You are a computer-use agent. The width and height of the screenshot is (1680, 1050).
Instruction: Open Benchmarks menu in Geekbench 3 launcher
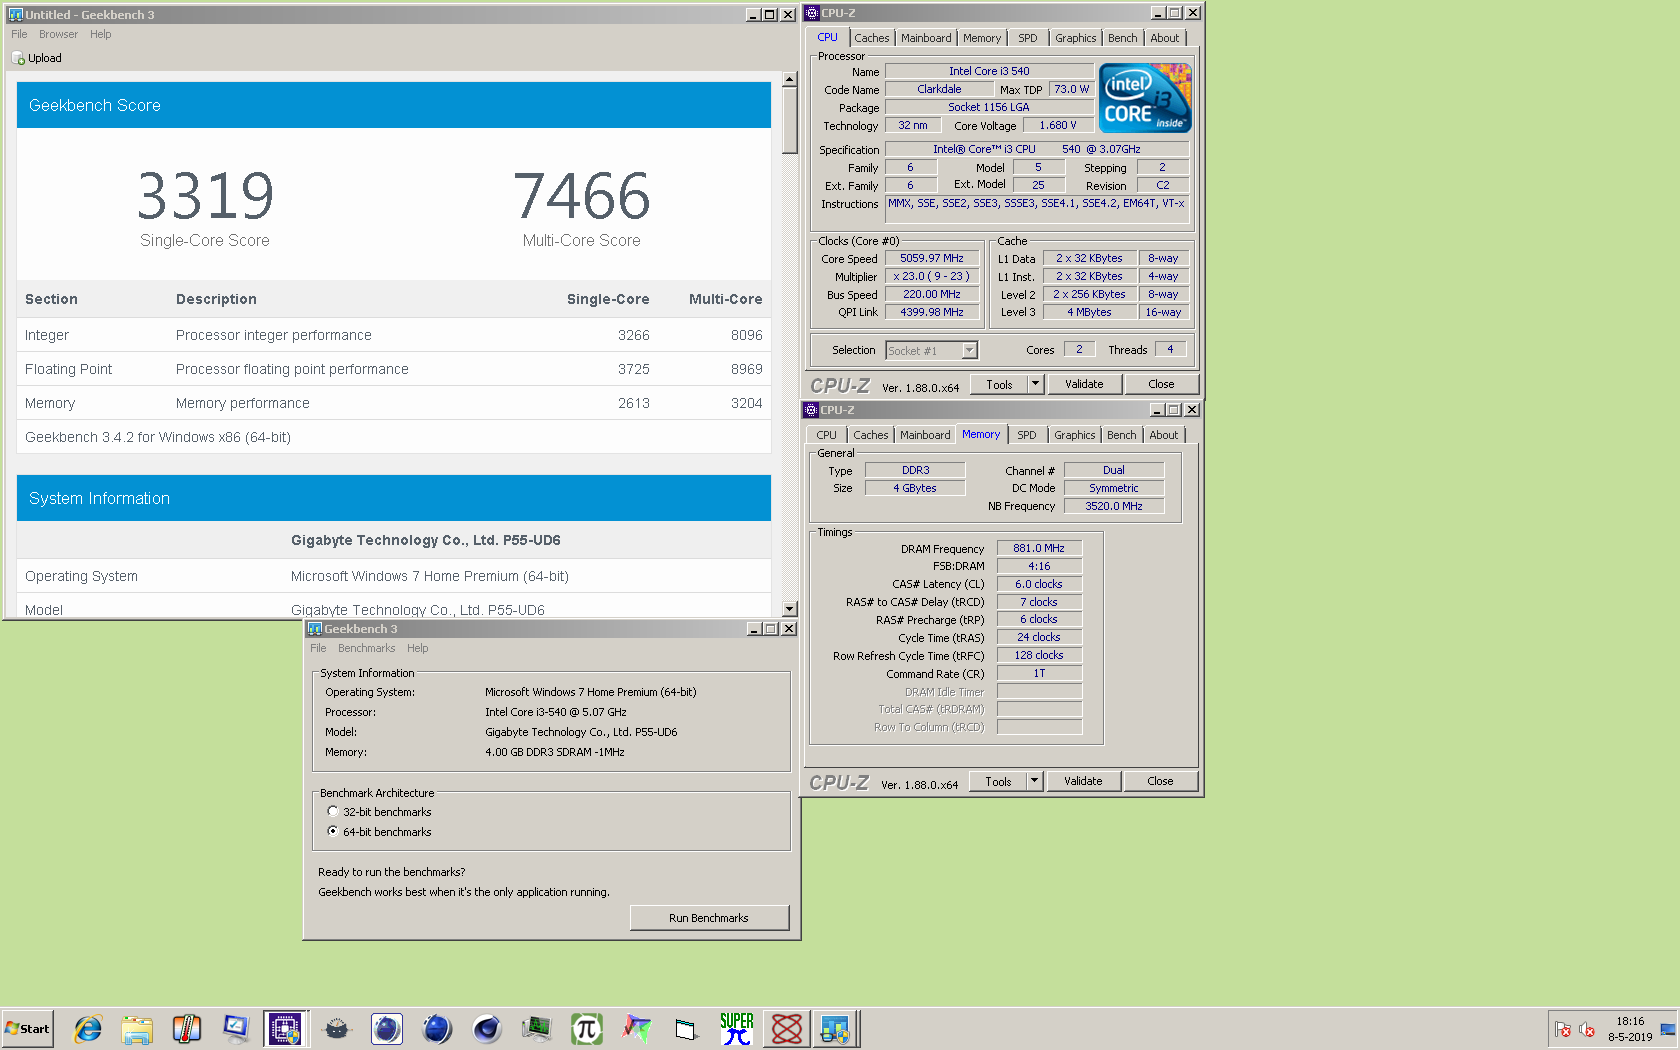pyautogui.click(x=366, y=648)
